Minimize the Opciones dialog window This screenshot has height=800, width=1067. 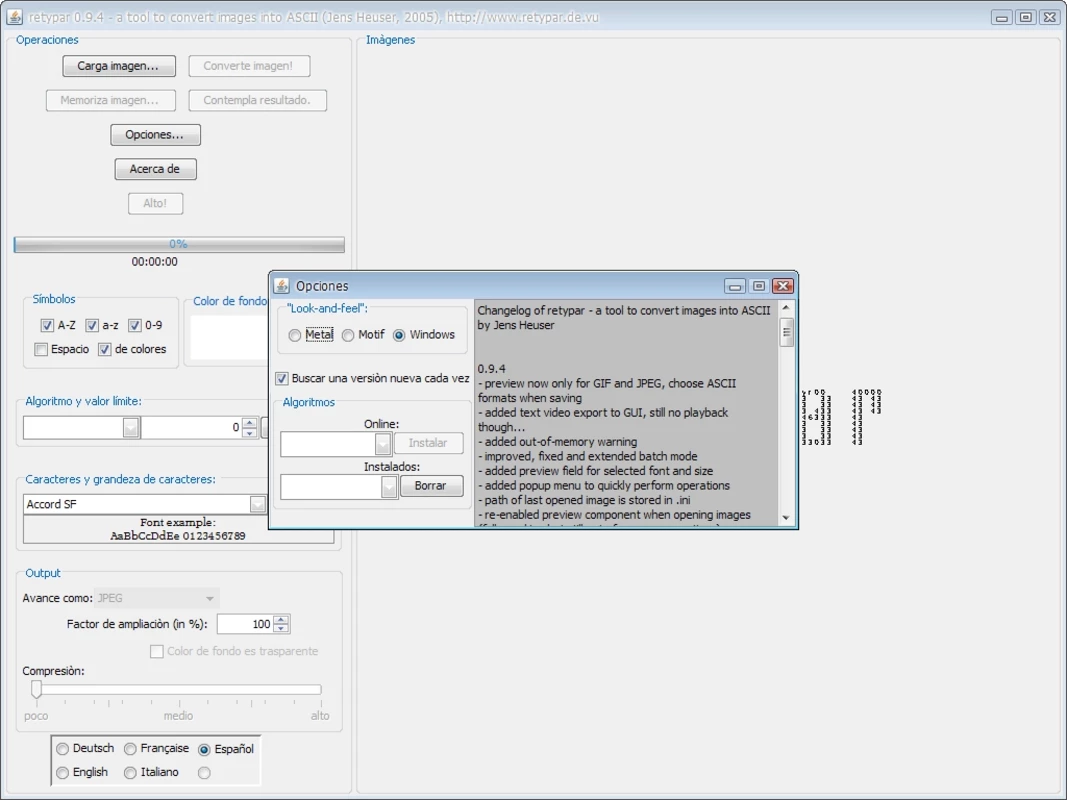click(734, 286)
